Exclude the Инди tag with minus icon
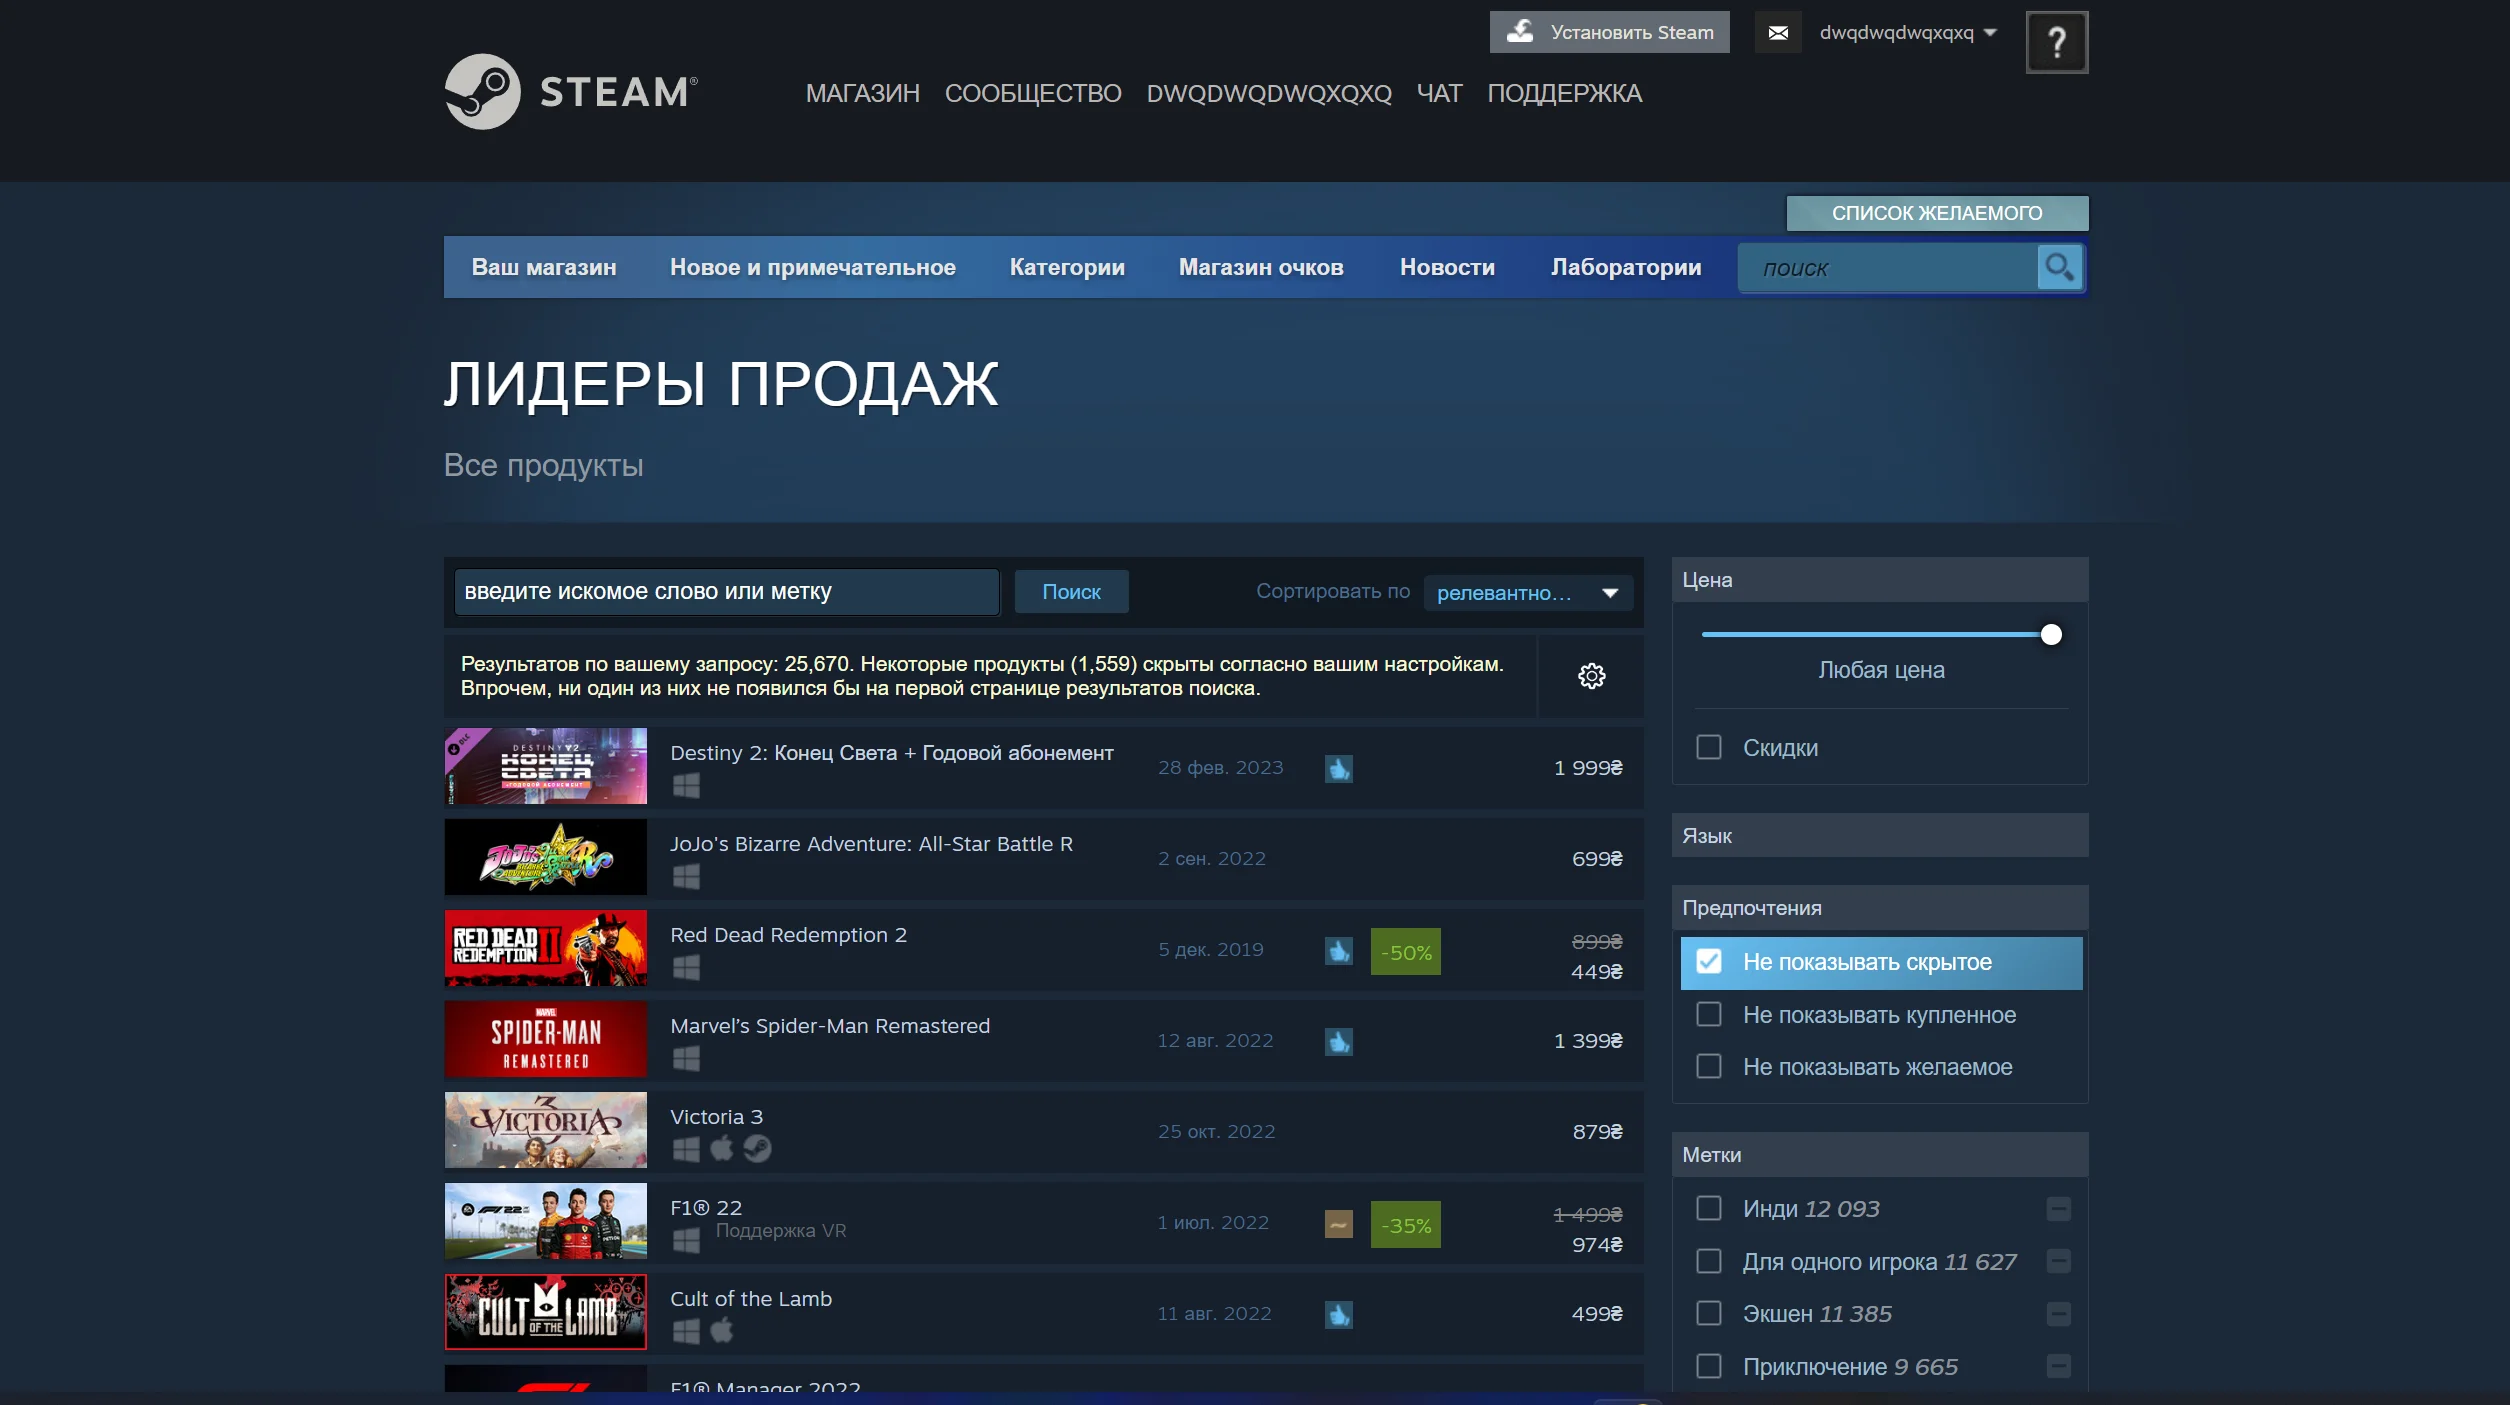 tap(2058, 1209)
